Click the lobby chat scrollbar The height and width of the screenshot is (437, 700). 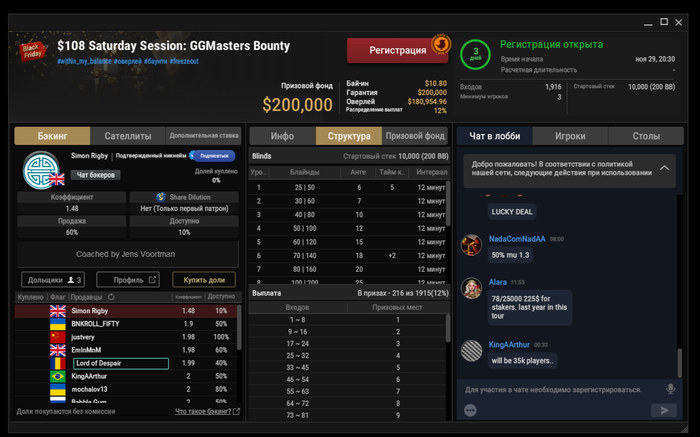[x=679, y=362]
